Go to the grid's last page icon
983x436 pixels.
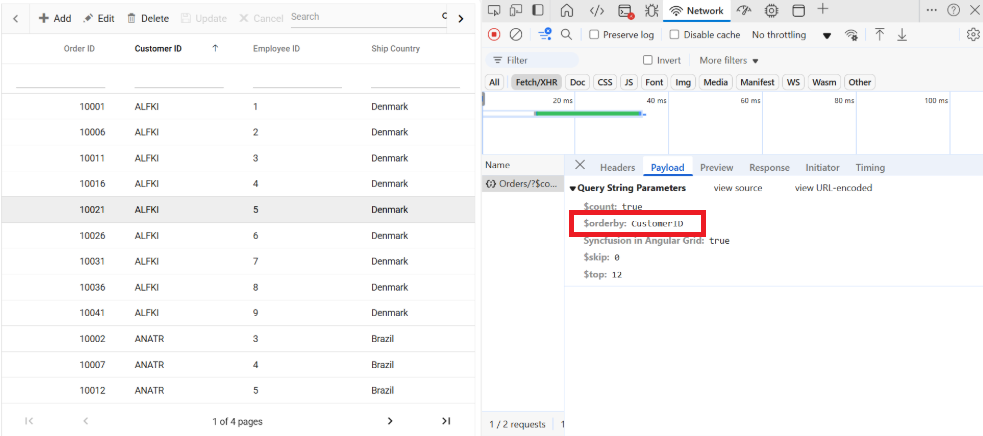pos(446,421)
